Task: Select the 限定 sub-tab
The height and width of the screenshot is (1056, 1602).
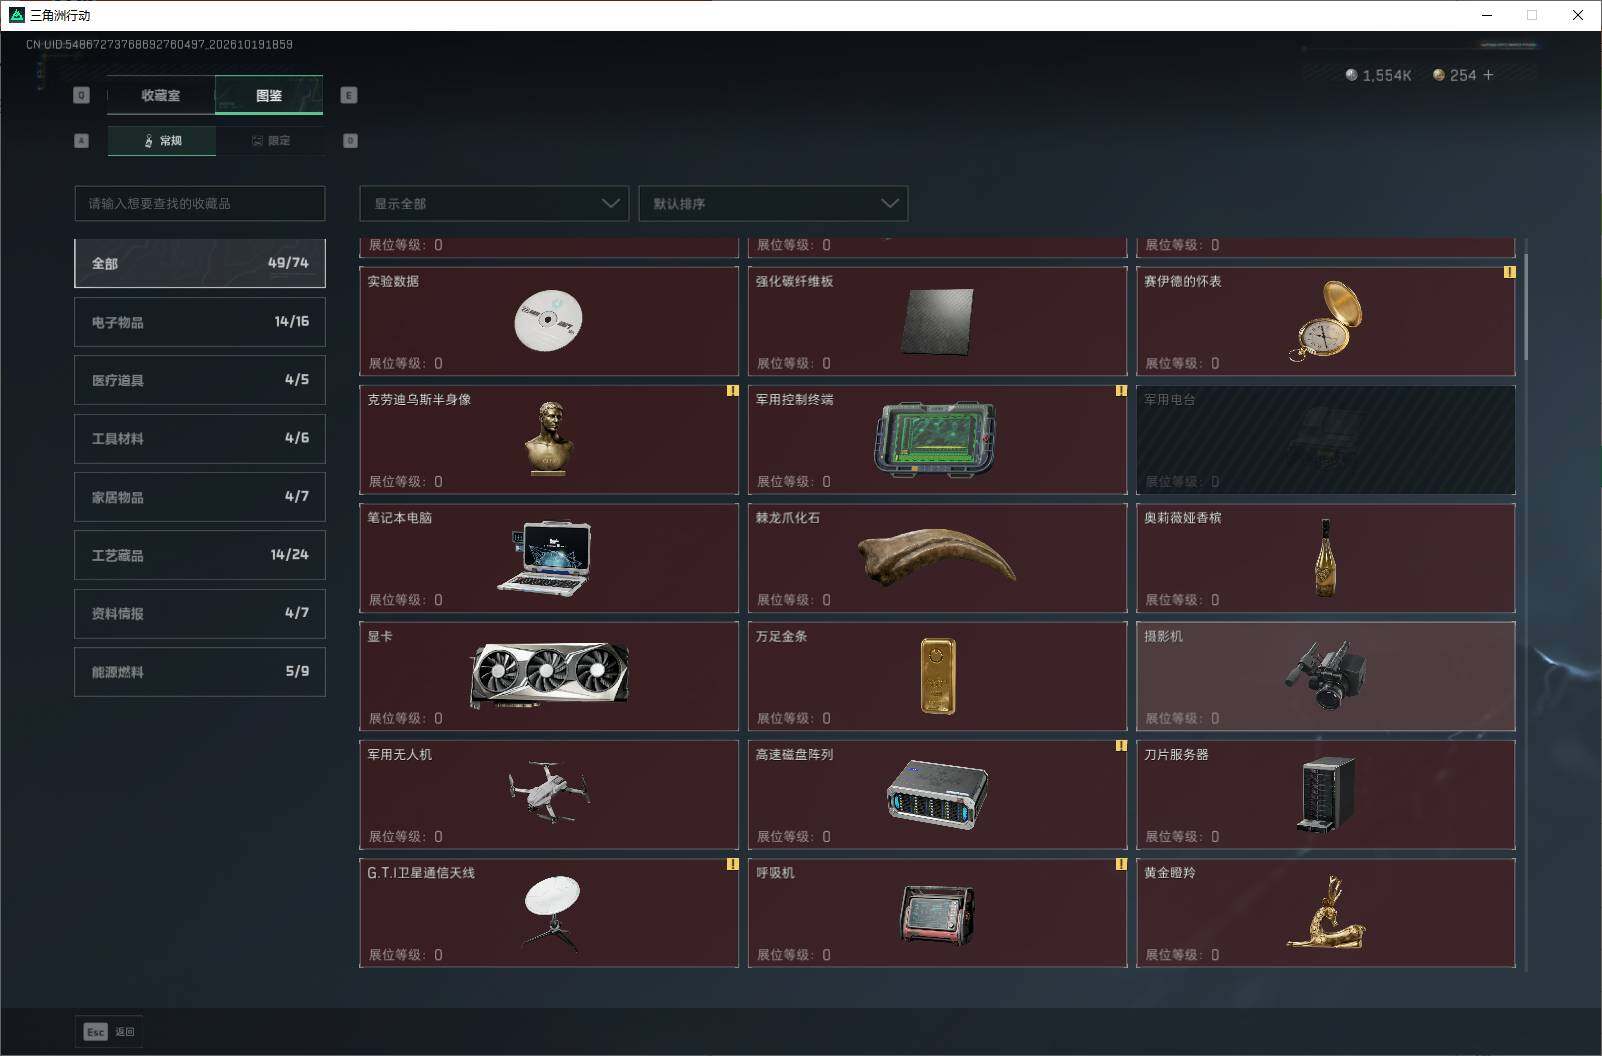Action: pyautogui.click(x=270, y=140)
